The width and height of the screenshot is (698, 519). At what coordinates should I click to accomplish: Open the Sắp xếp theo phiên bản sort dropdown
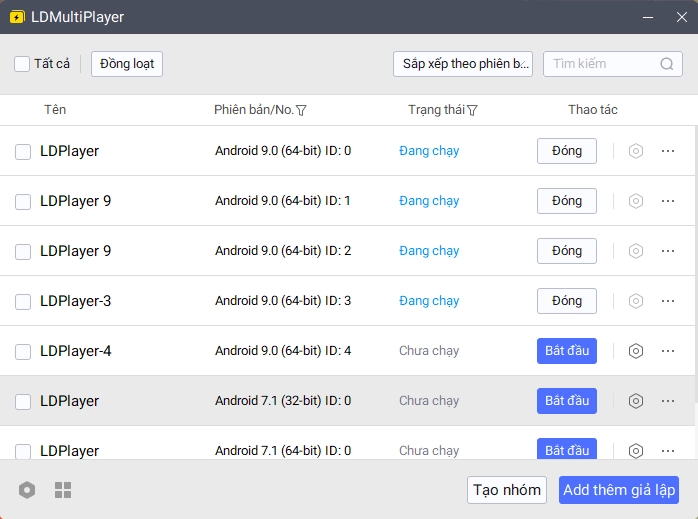click(463, 64)
